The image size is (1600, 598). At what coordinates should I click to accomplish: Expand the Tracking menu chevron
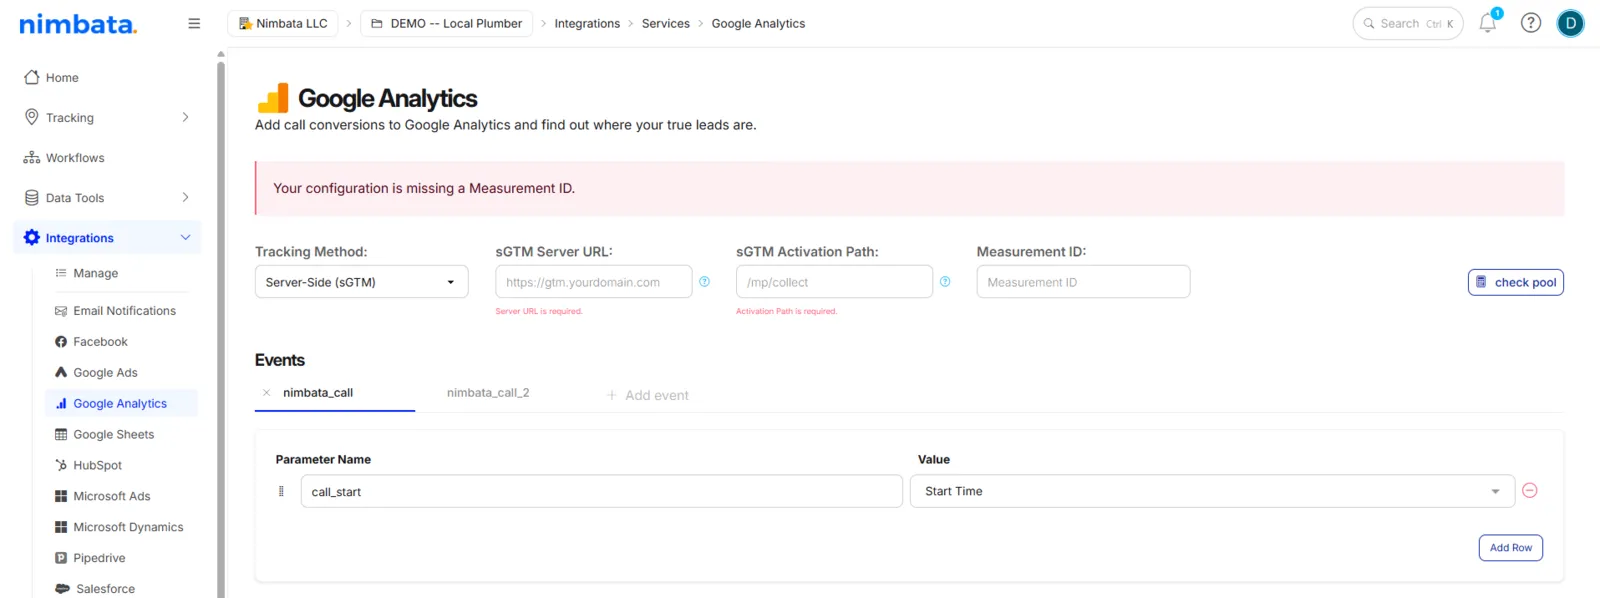coord(185,117)
